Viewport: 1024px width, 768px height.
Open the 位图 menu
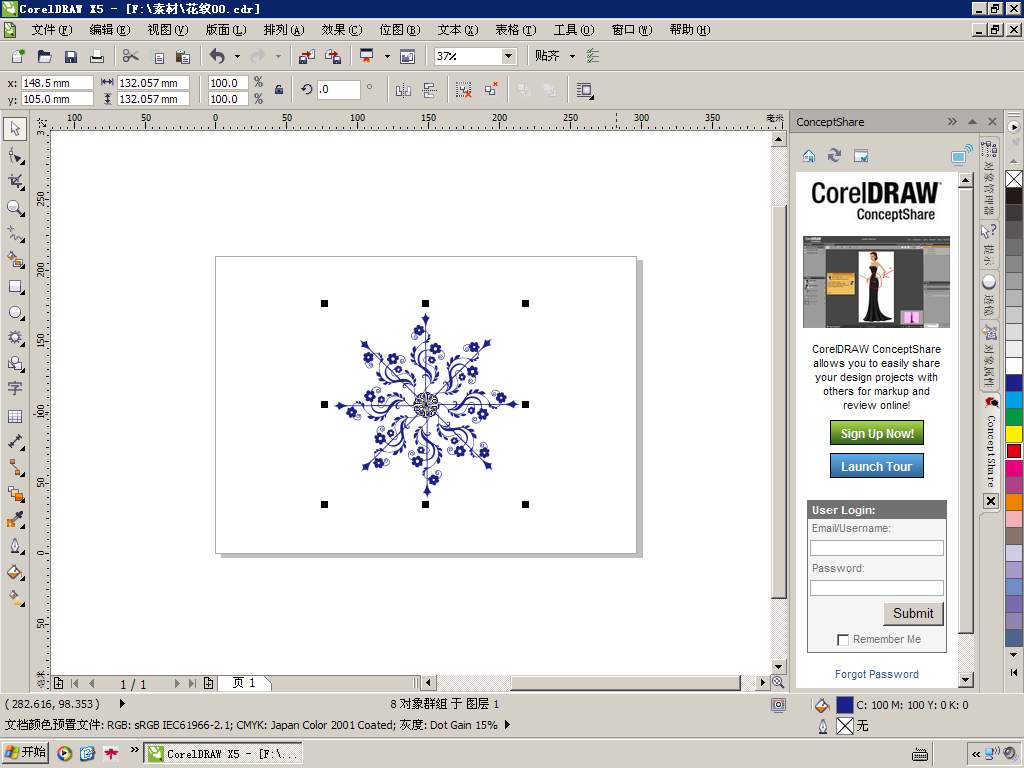pos(400,30)
